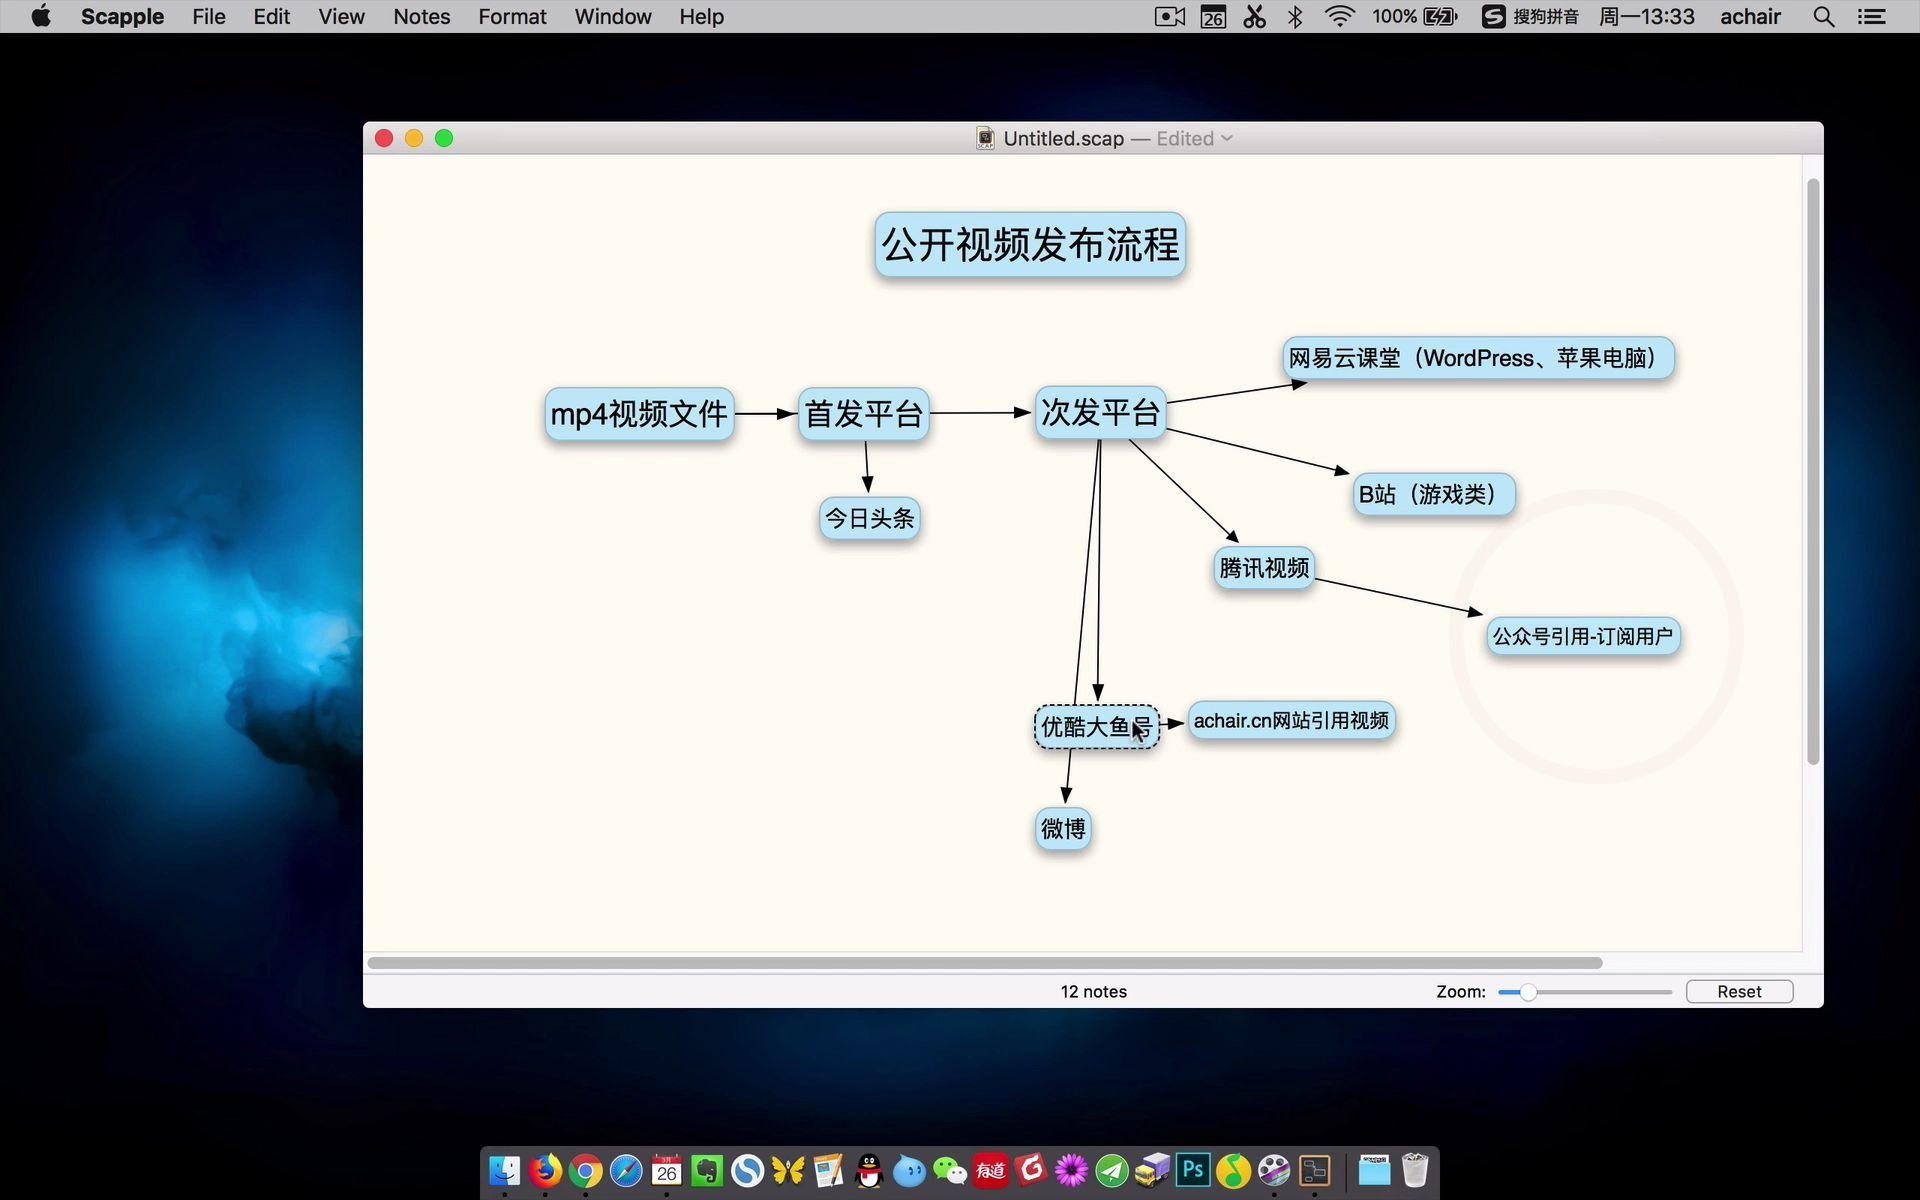1920x1200 pixels.
Task: Click the Reset zoom button
Action: pos(1739,991)
